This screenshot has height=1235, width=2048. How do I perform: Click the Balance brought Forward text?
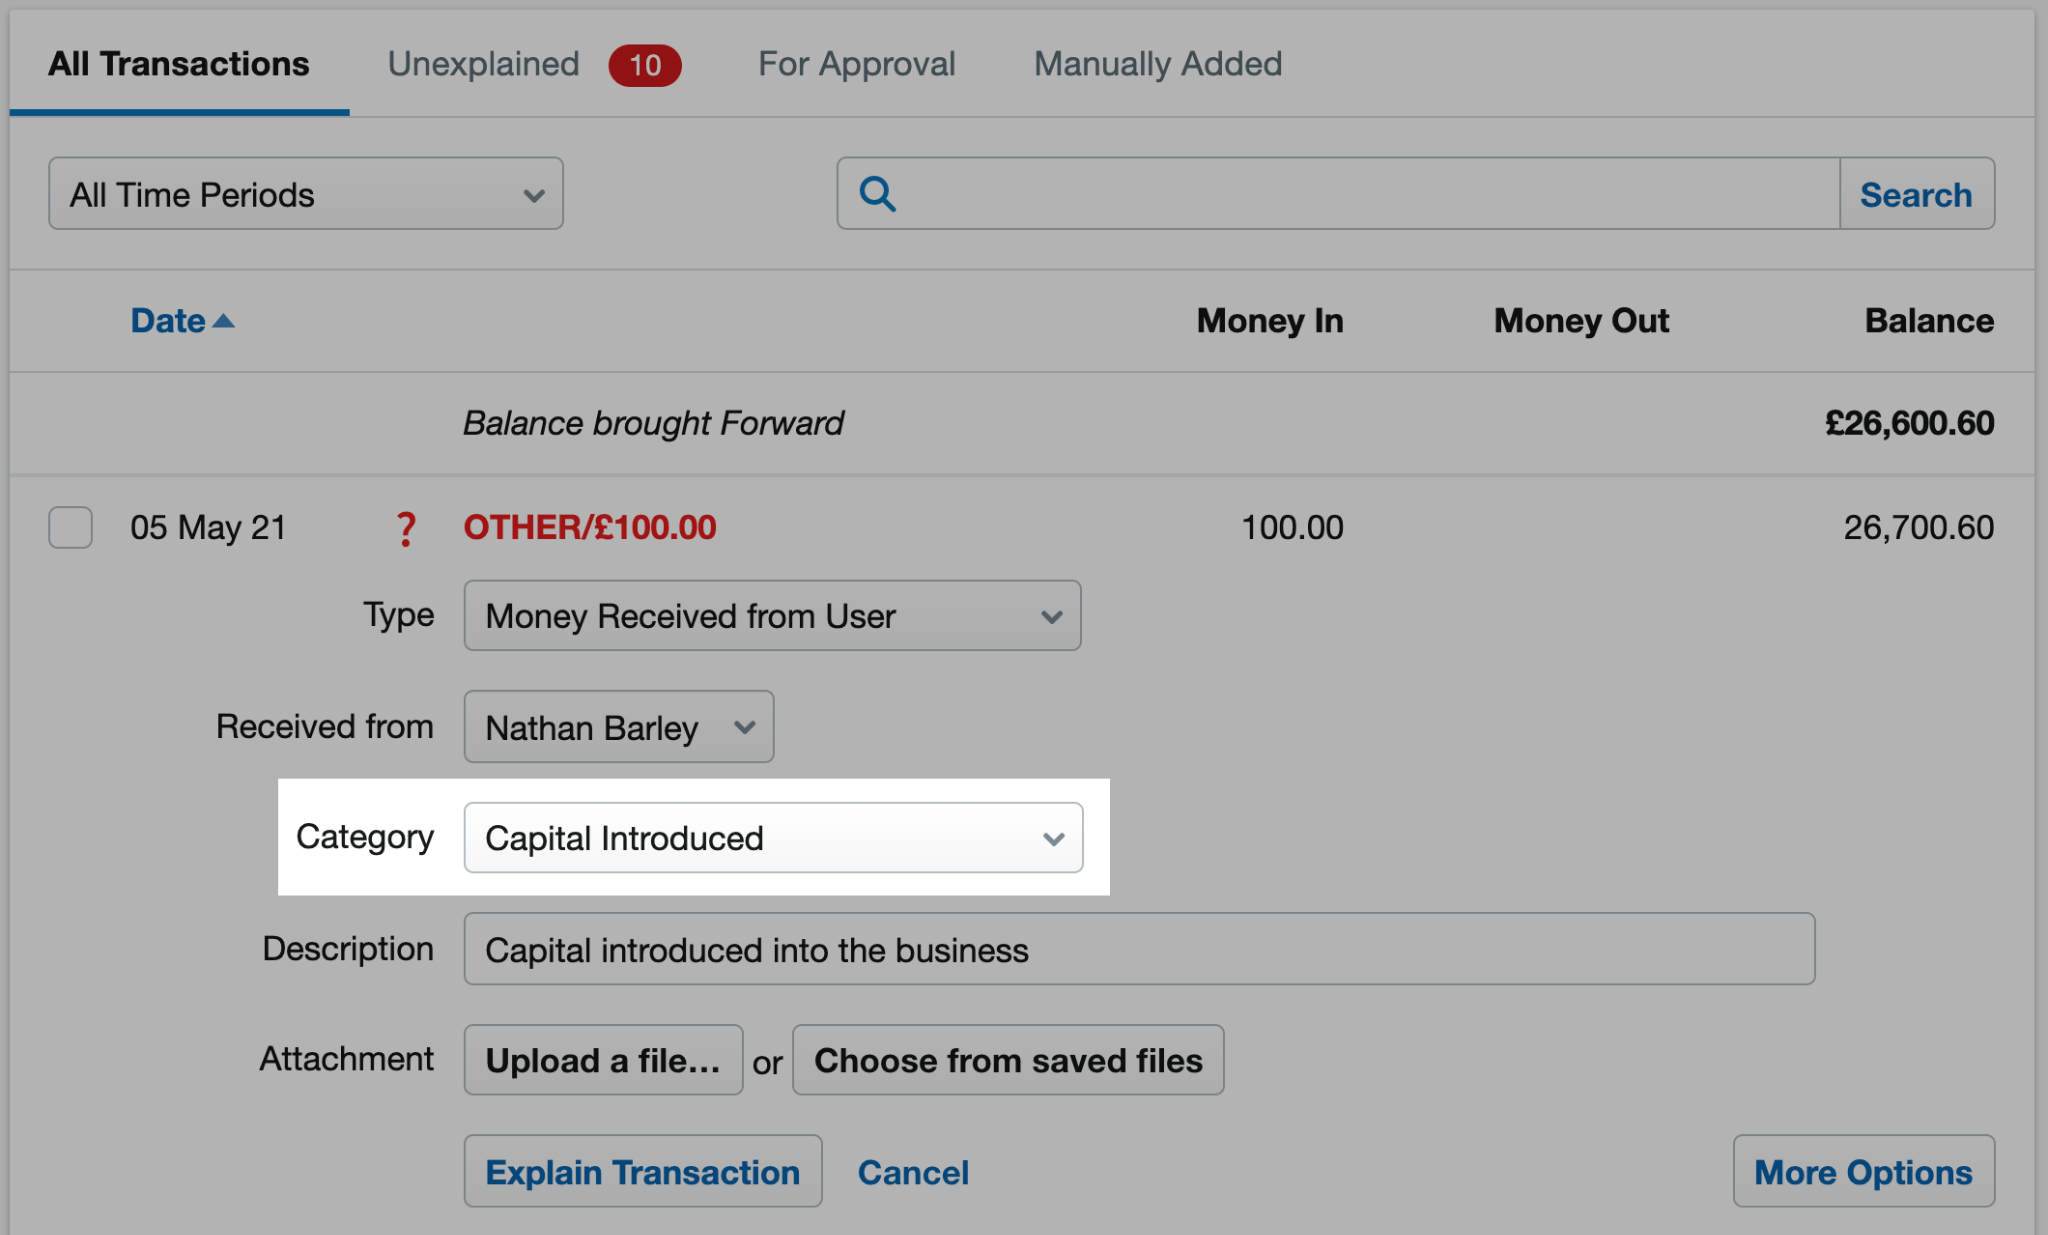pos(653,423)
